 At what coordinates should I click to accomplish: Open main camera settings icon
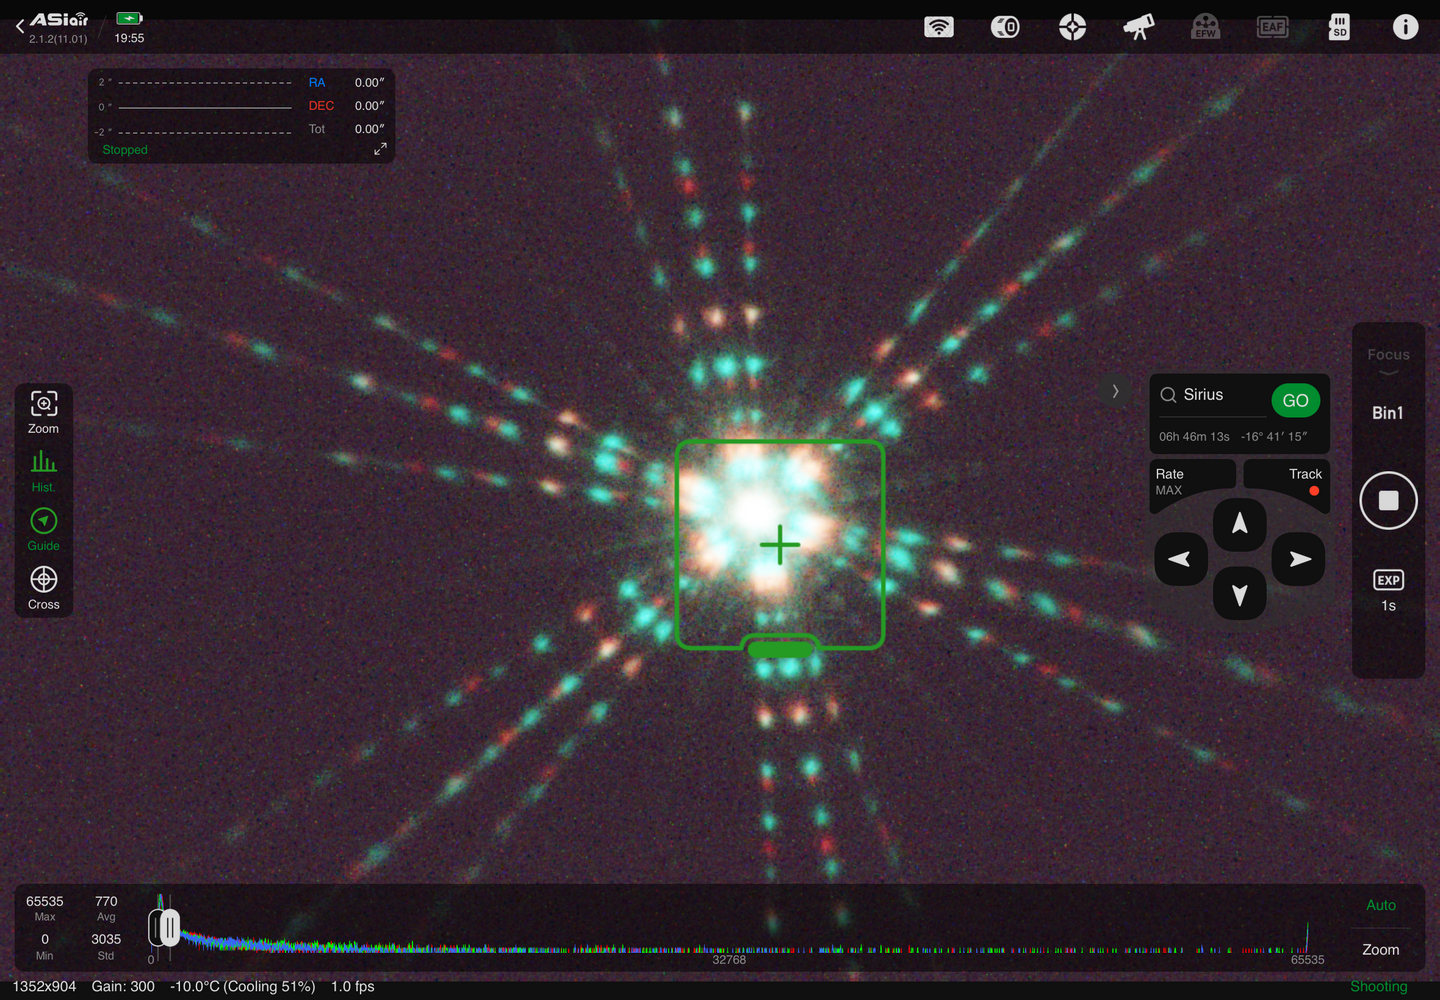pos(1005,27)
